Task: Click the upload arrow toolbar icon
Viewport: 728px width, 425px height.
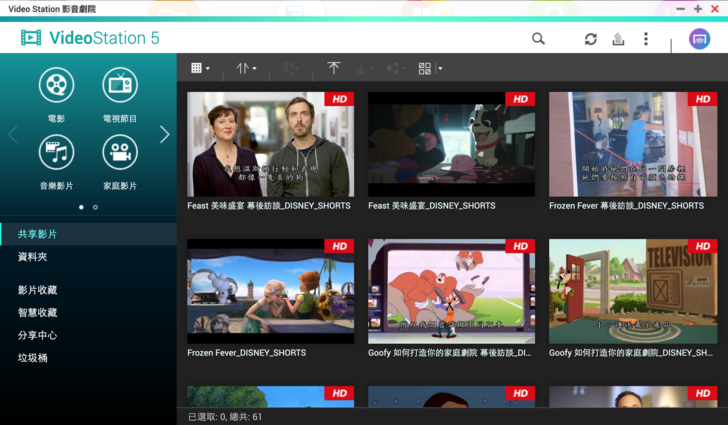Action: click(334, 68)
